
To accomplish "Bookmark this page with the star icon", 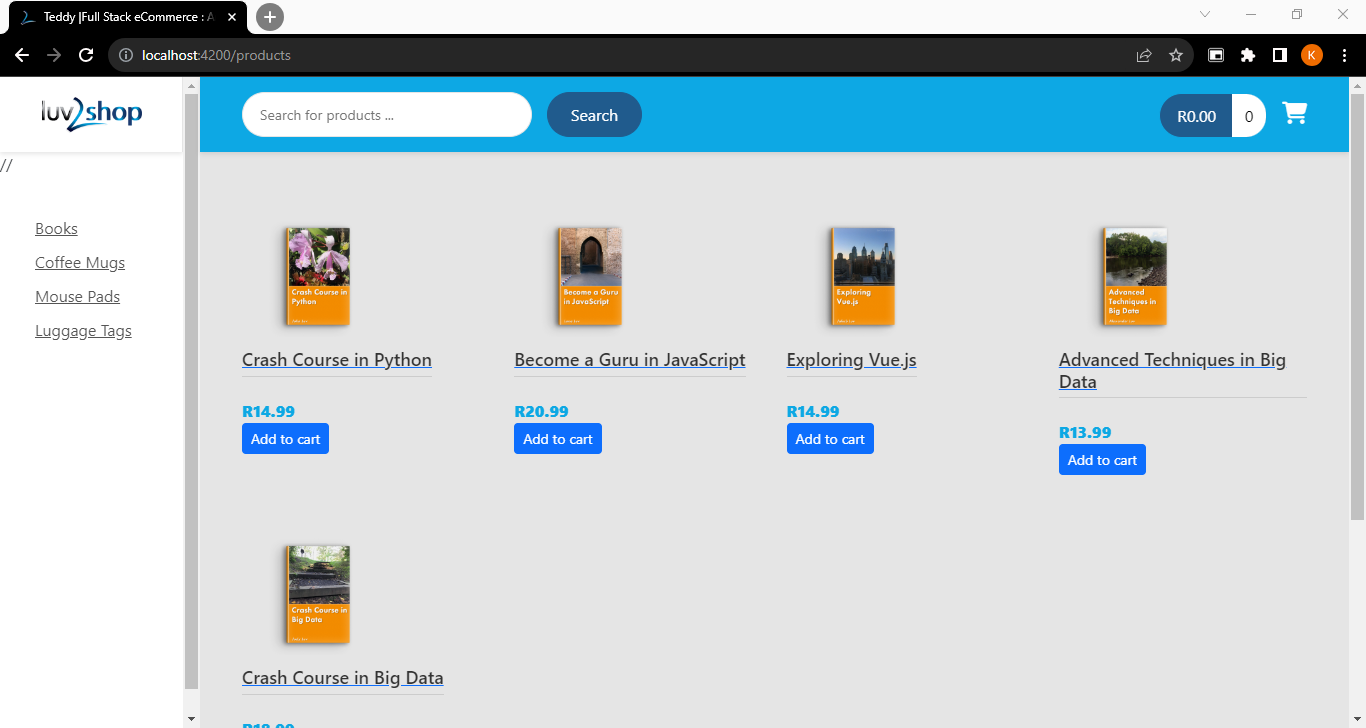I will click(x=1176, y=55).
